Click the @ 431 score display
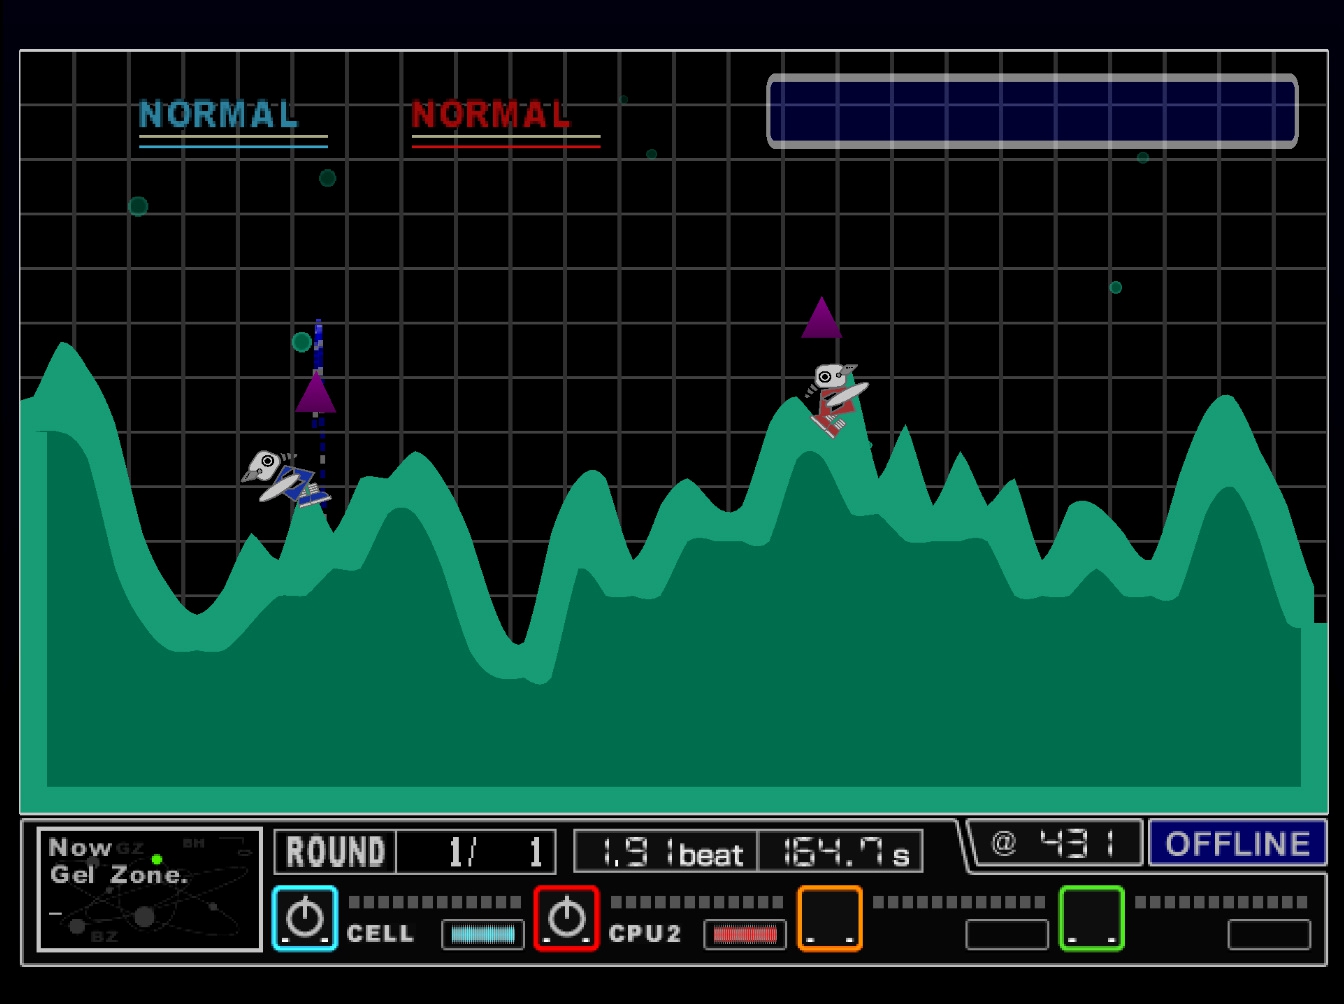Viewport: 1344px width, 1004px height. click(1054, 843)
